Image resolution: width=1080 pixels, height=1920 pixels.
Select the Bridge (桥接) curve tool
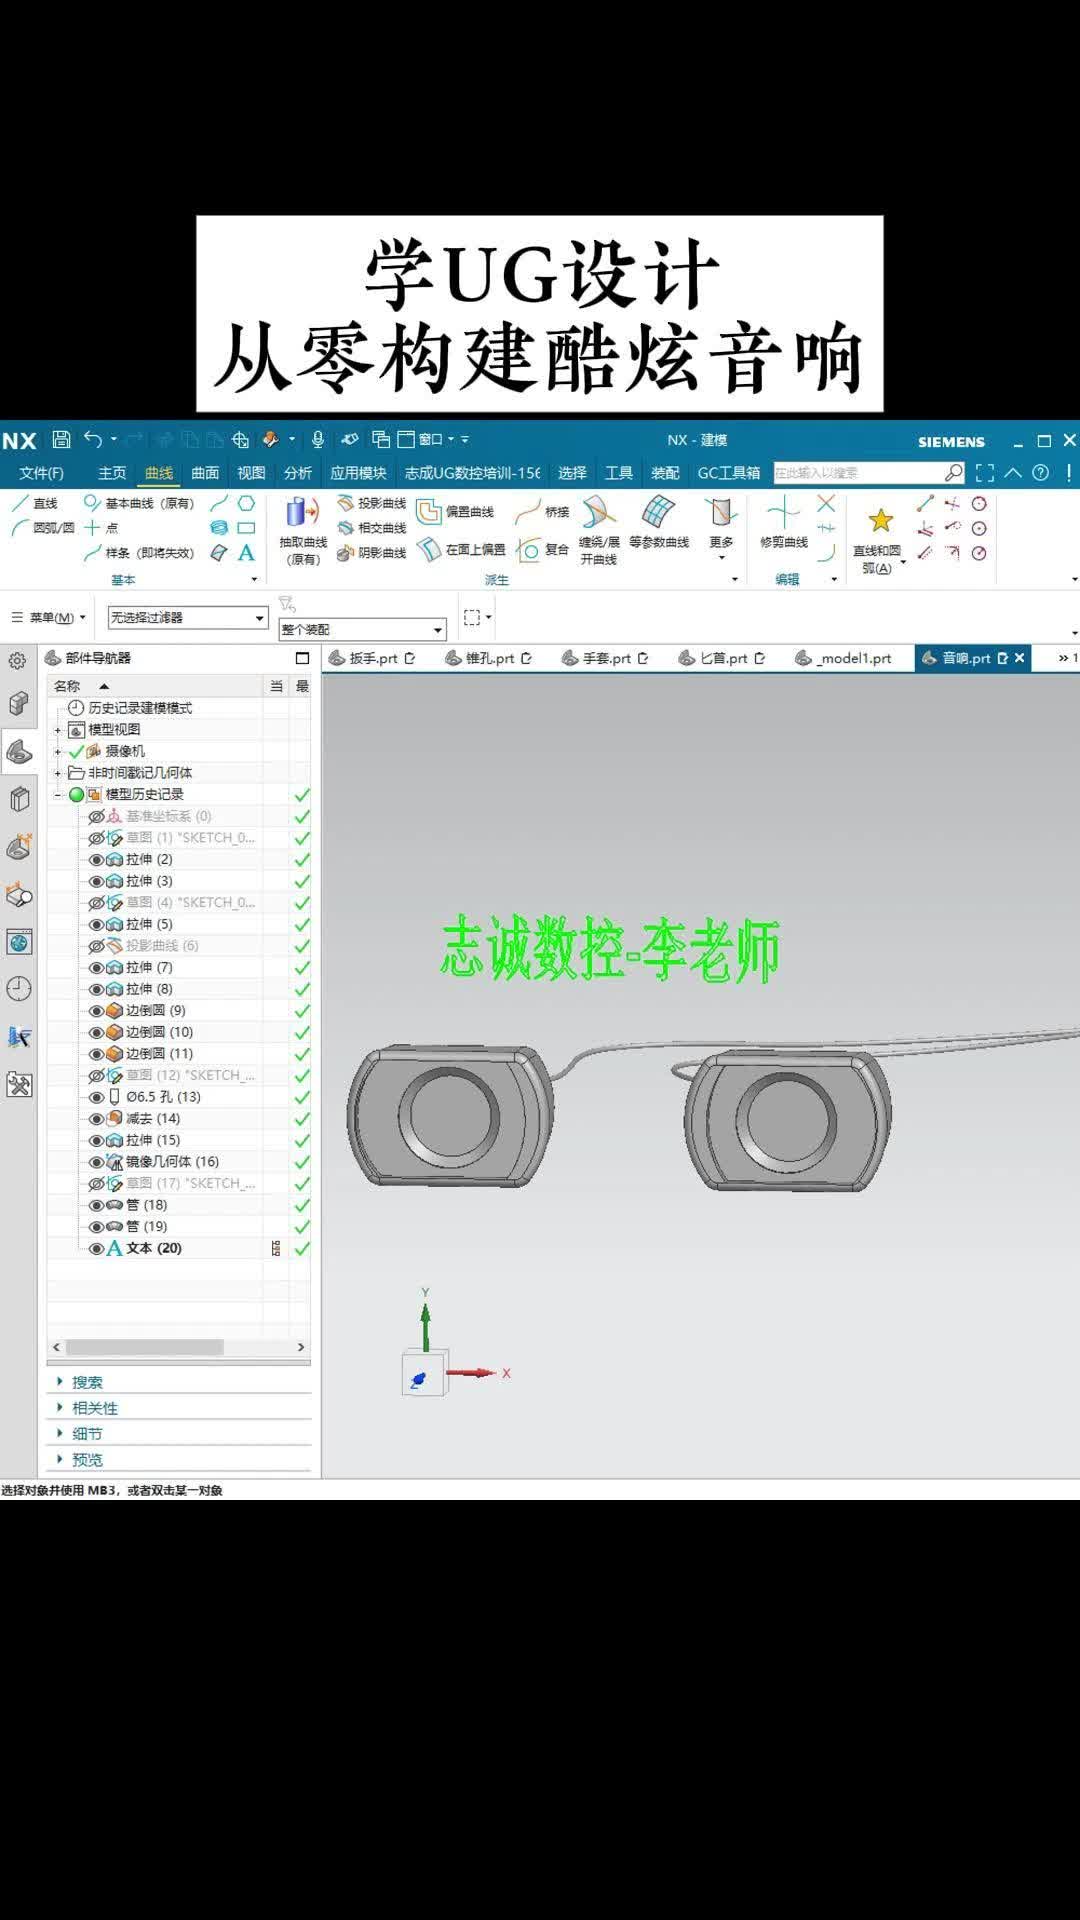543,512
